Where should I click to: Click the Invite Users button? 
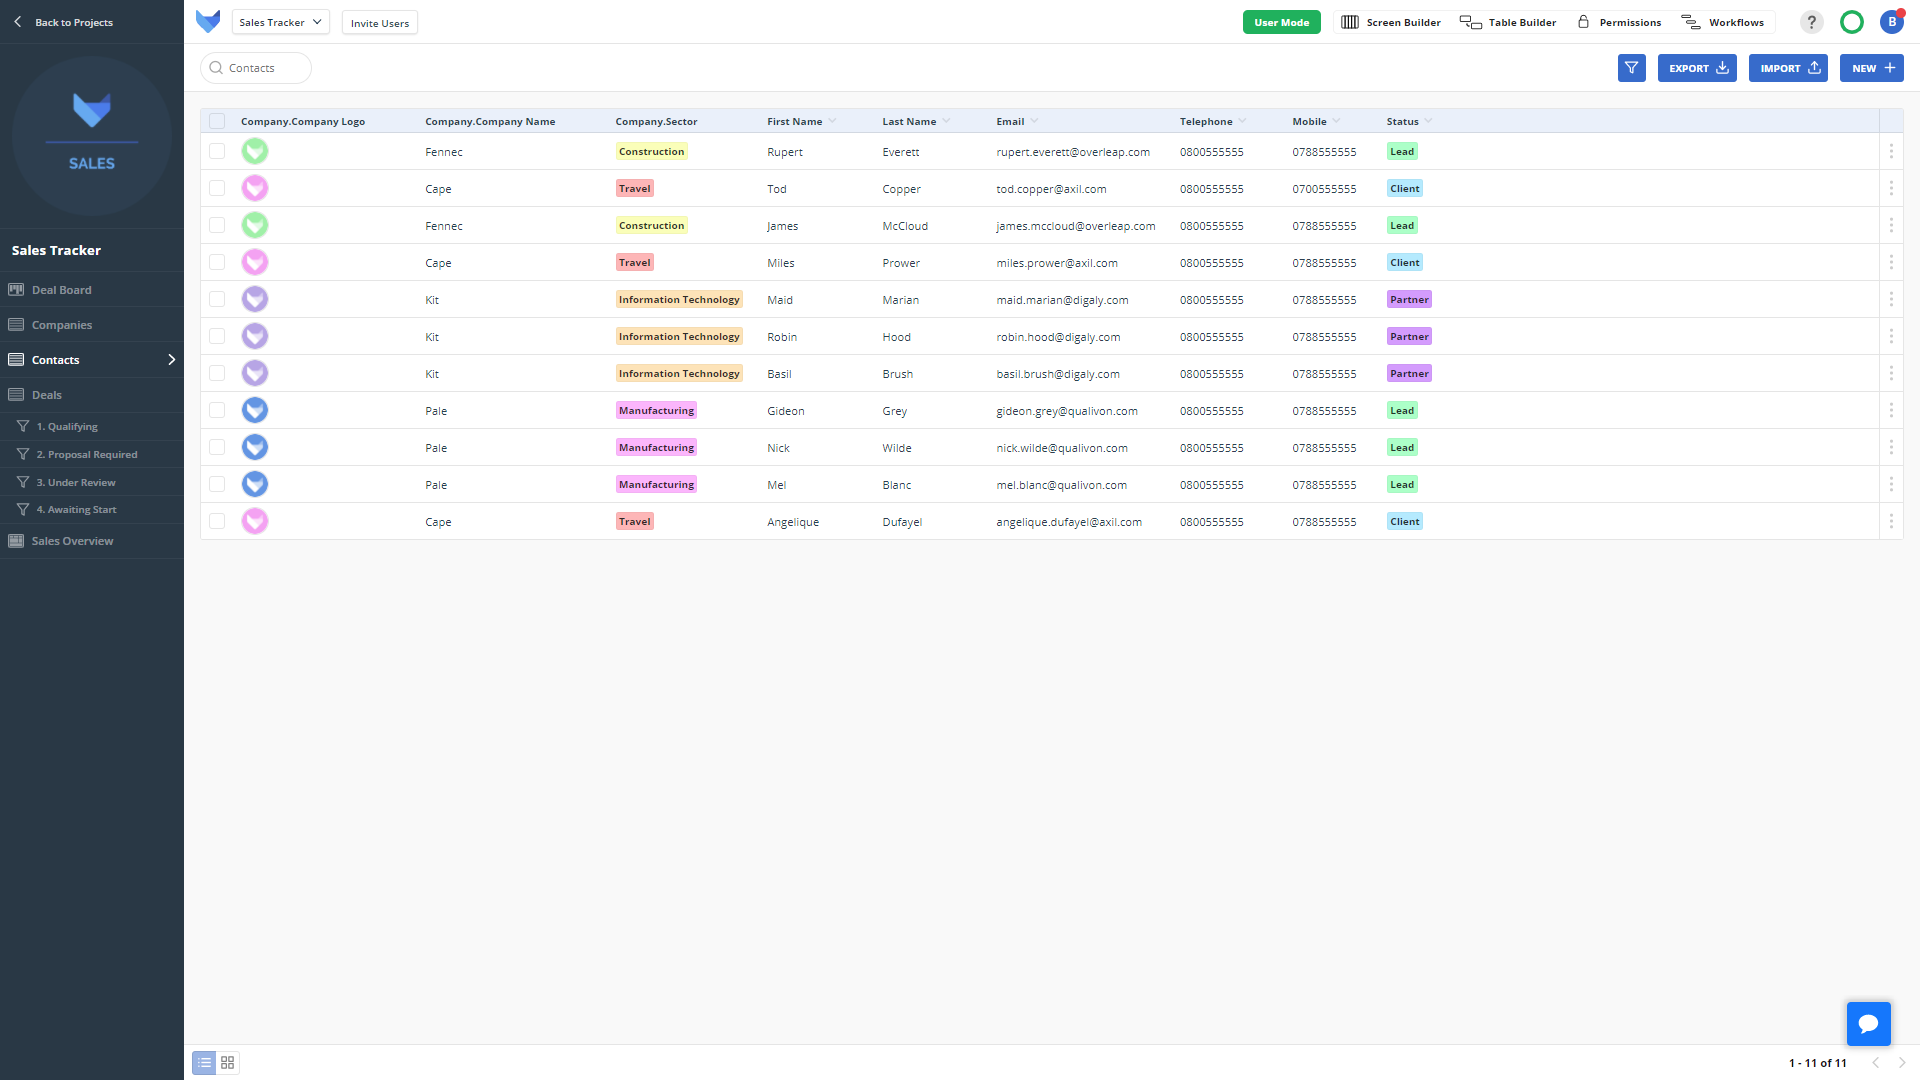point(379,23)
